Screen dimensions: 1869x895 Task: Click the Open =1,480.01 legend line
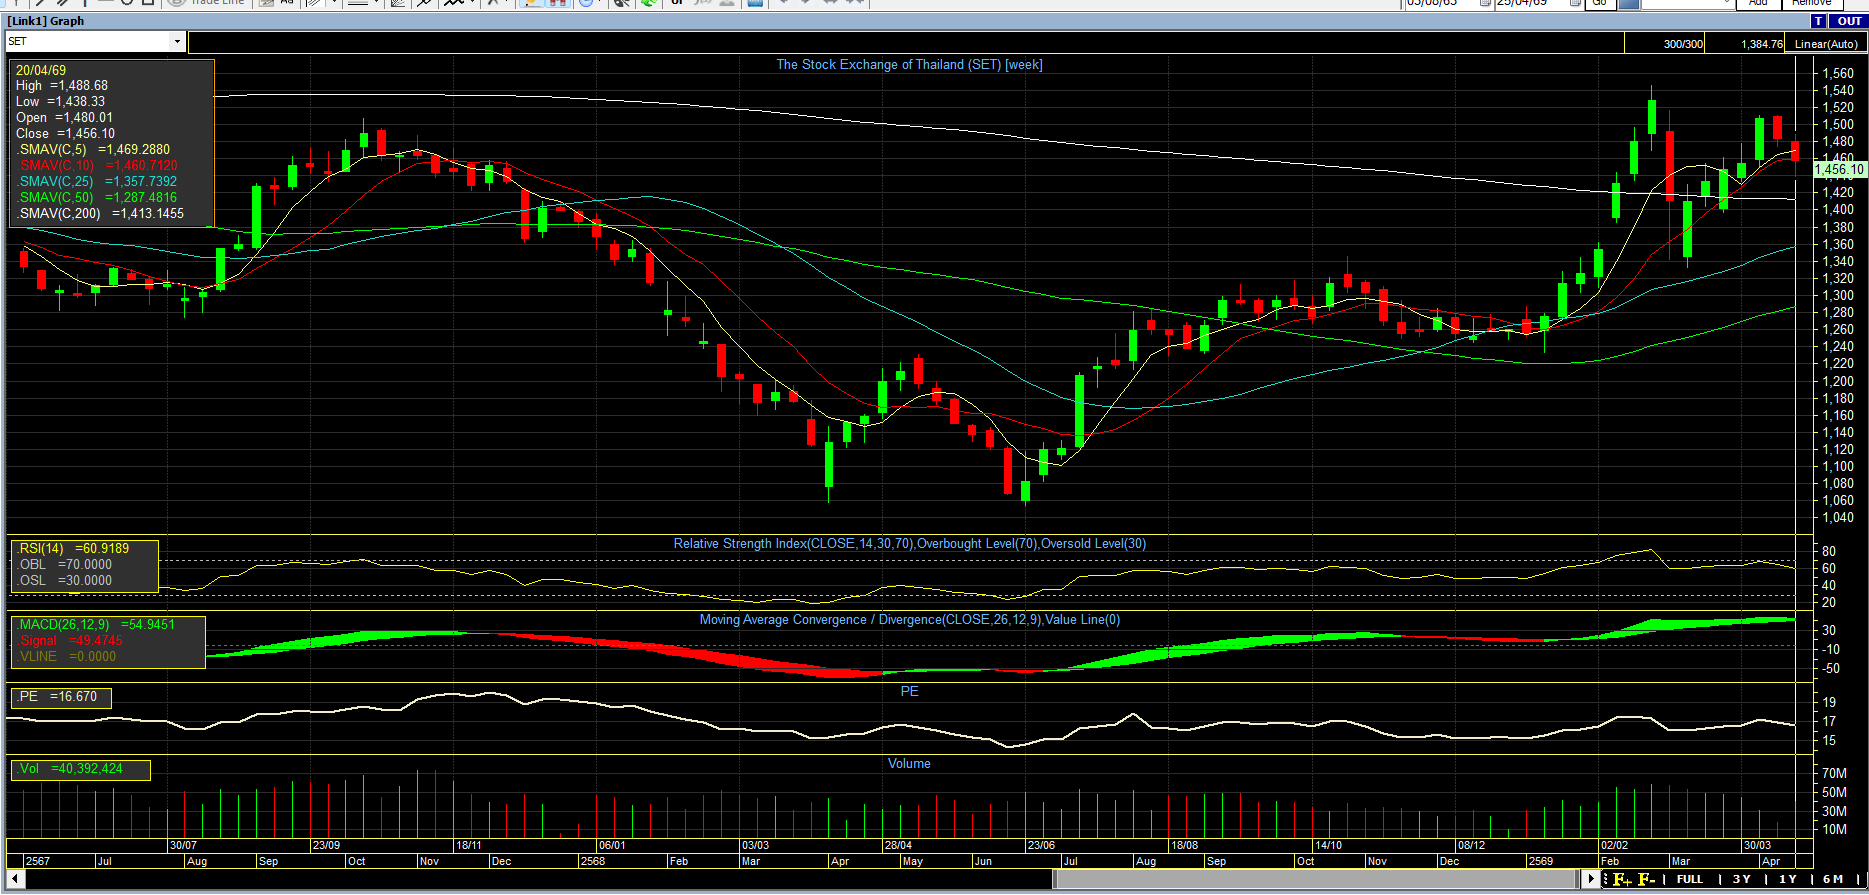(x=64, y=118)
